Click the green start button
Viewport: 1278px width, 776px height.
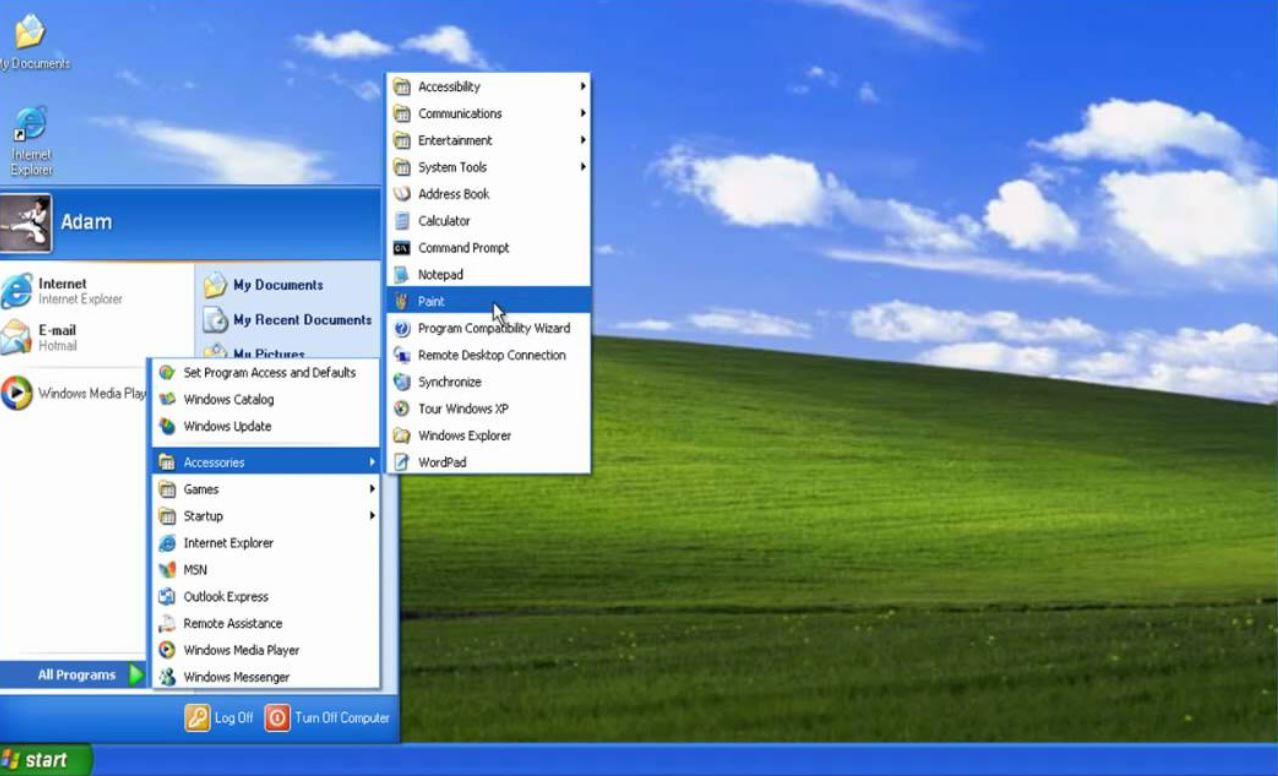click(x=46, y=760)
